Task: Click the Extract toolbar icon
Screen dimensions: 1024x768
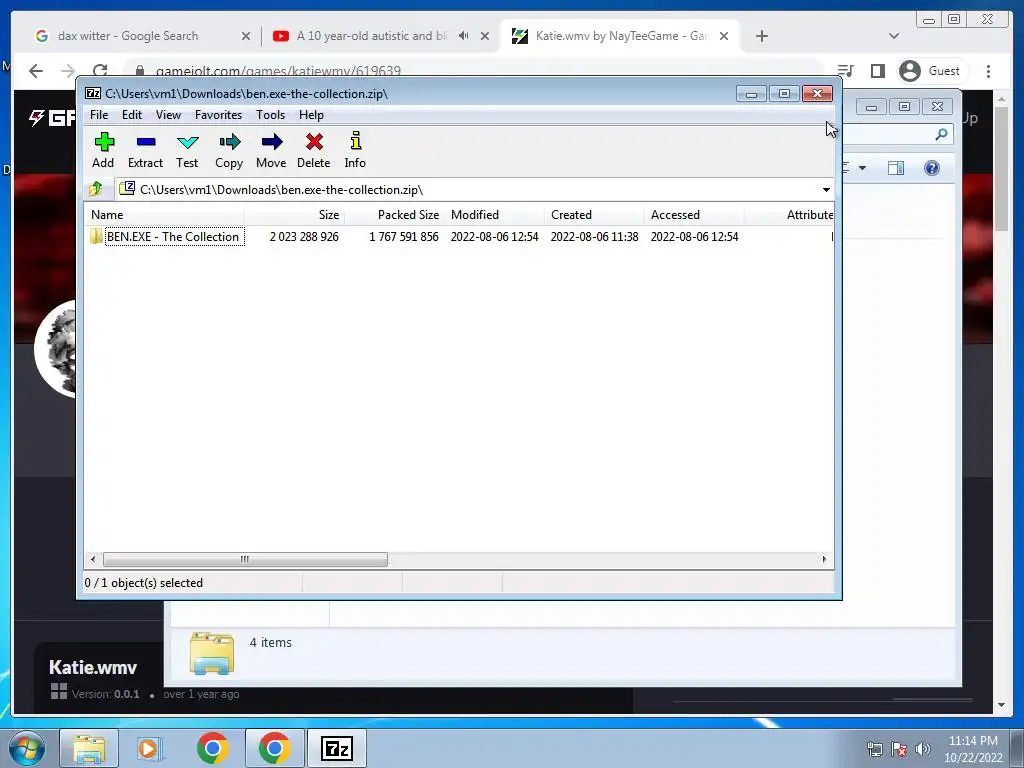Action: 145,150
